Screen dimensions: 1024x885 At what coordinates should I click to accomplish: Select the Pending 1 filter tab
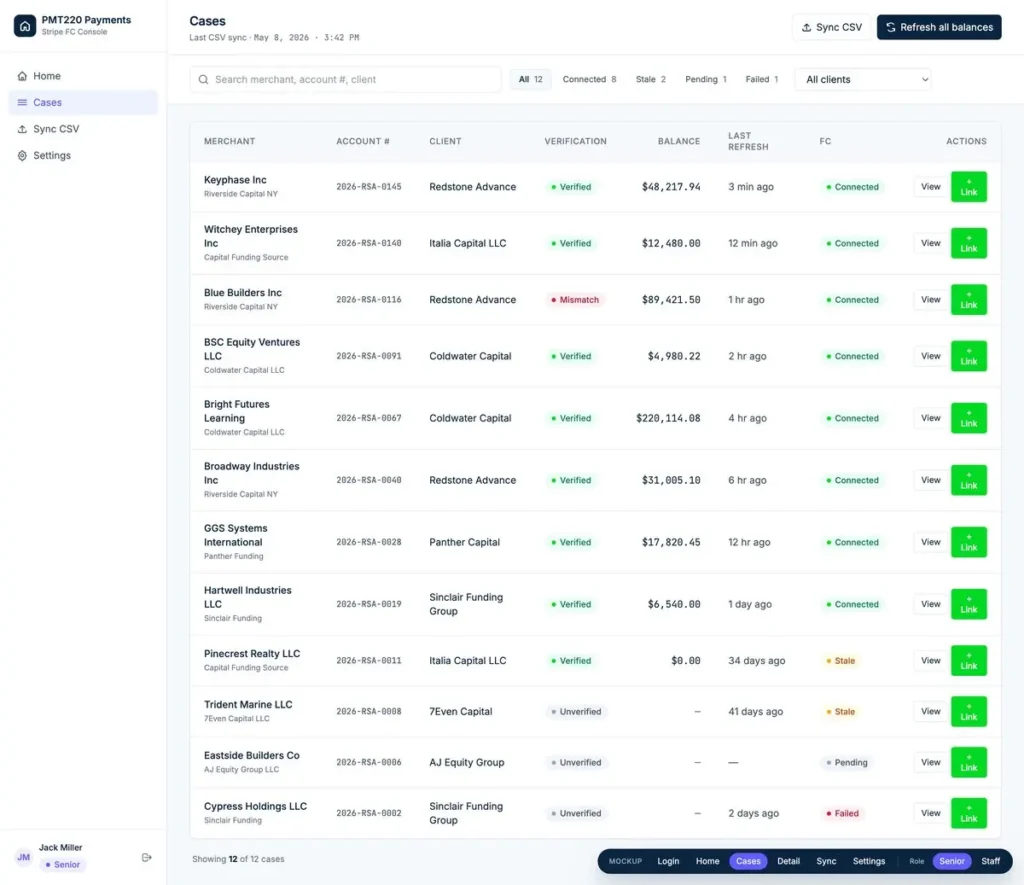tap(705, 80)
